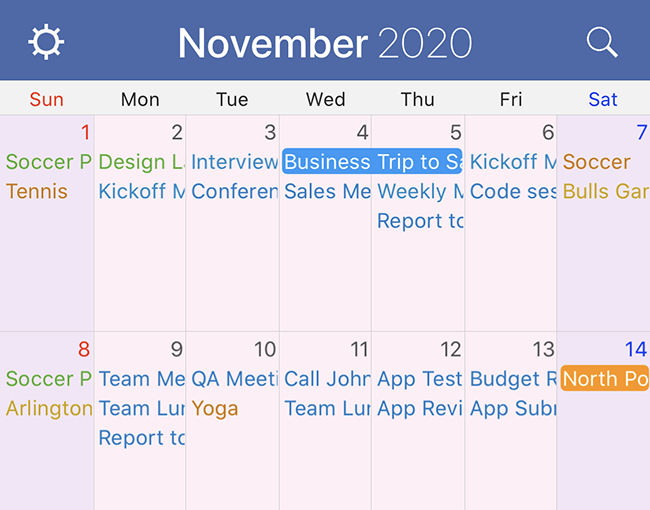The width and height of the screenshot is (650, 510).
Task: Open the Tennis event on Sunday the 1st
Action: (37, 191)
